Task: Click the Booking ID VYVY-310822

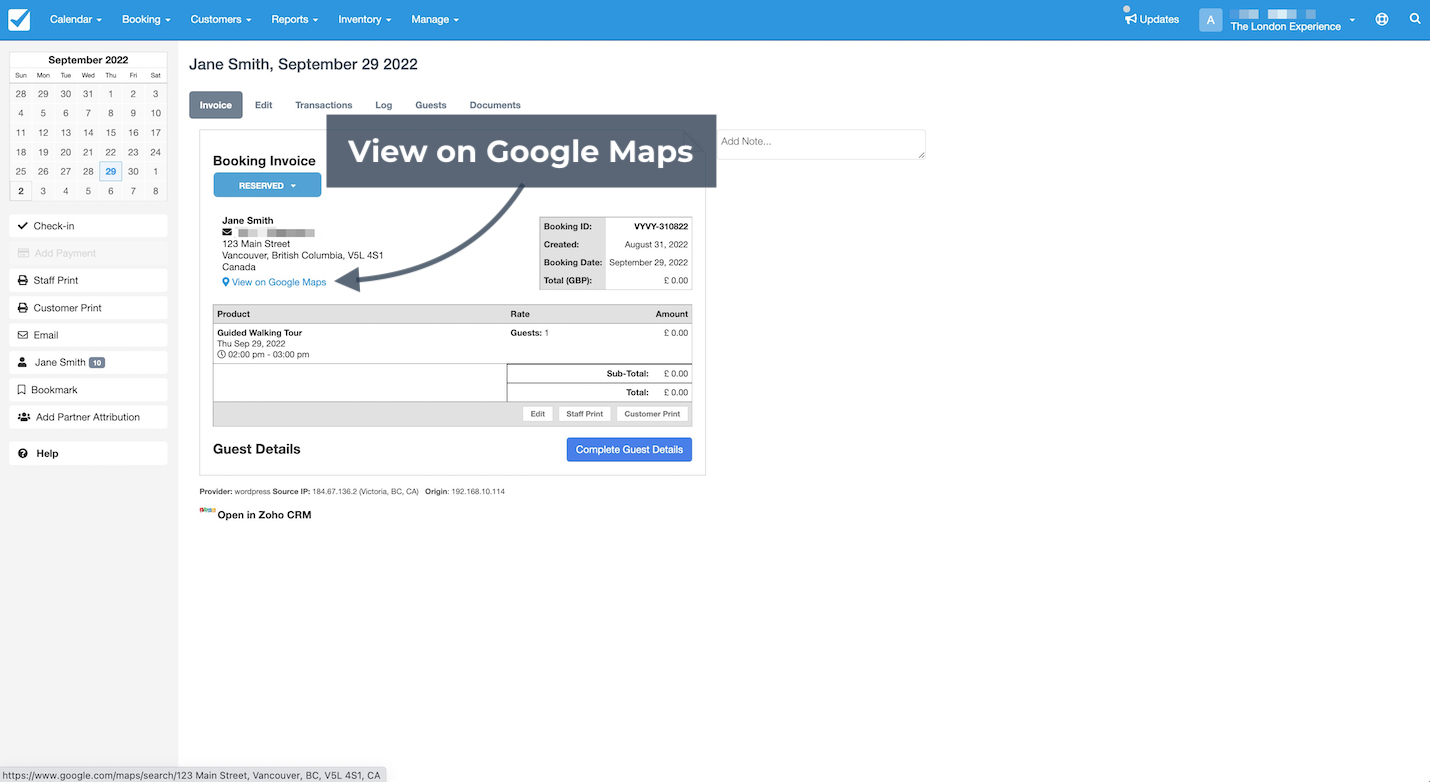Action: click(x=660, y=227)
